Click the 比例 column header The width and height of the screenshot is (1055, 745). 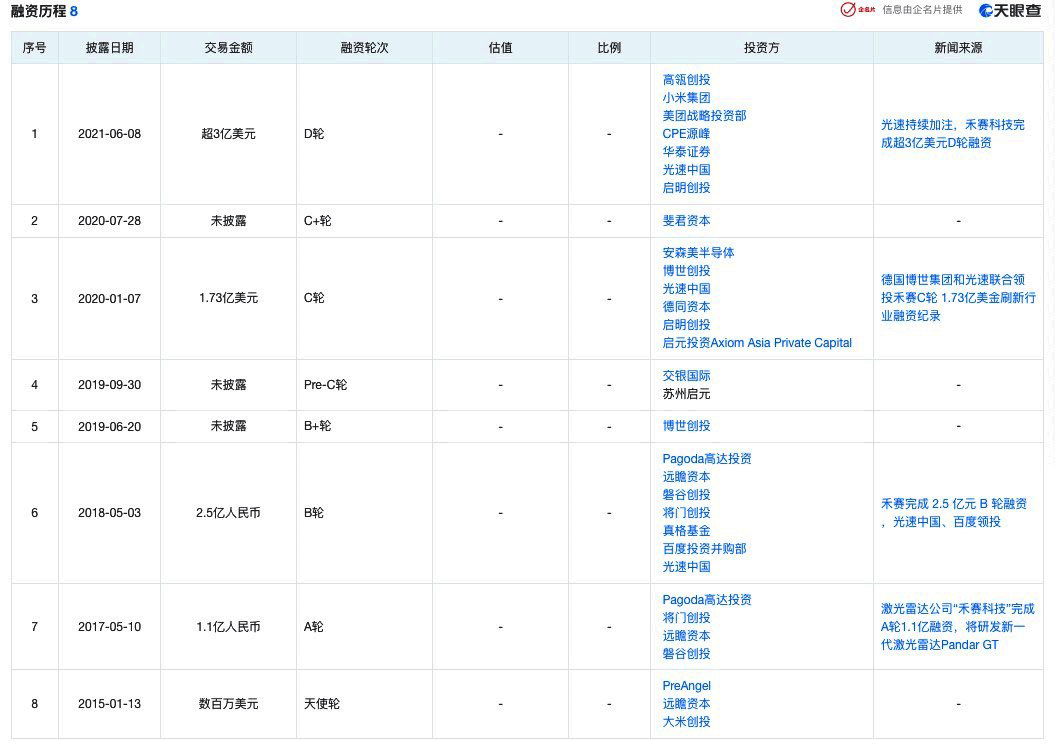tap(609, 48)
